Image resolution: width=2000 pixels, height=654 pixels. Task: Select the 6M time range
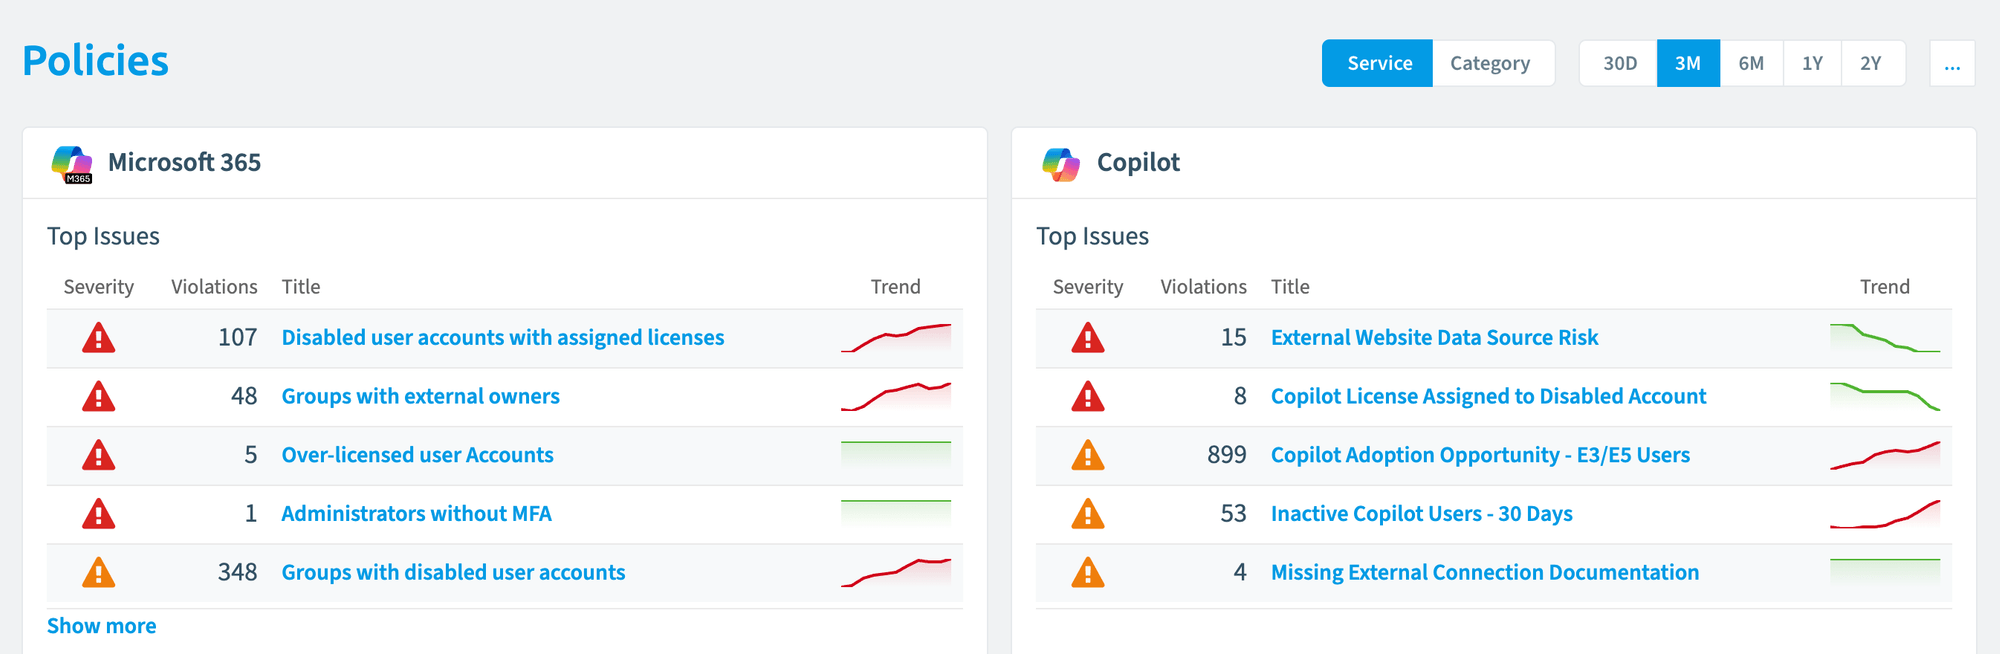click(1751, 63)
